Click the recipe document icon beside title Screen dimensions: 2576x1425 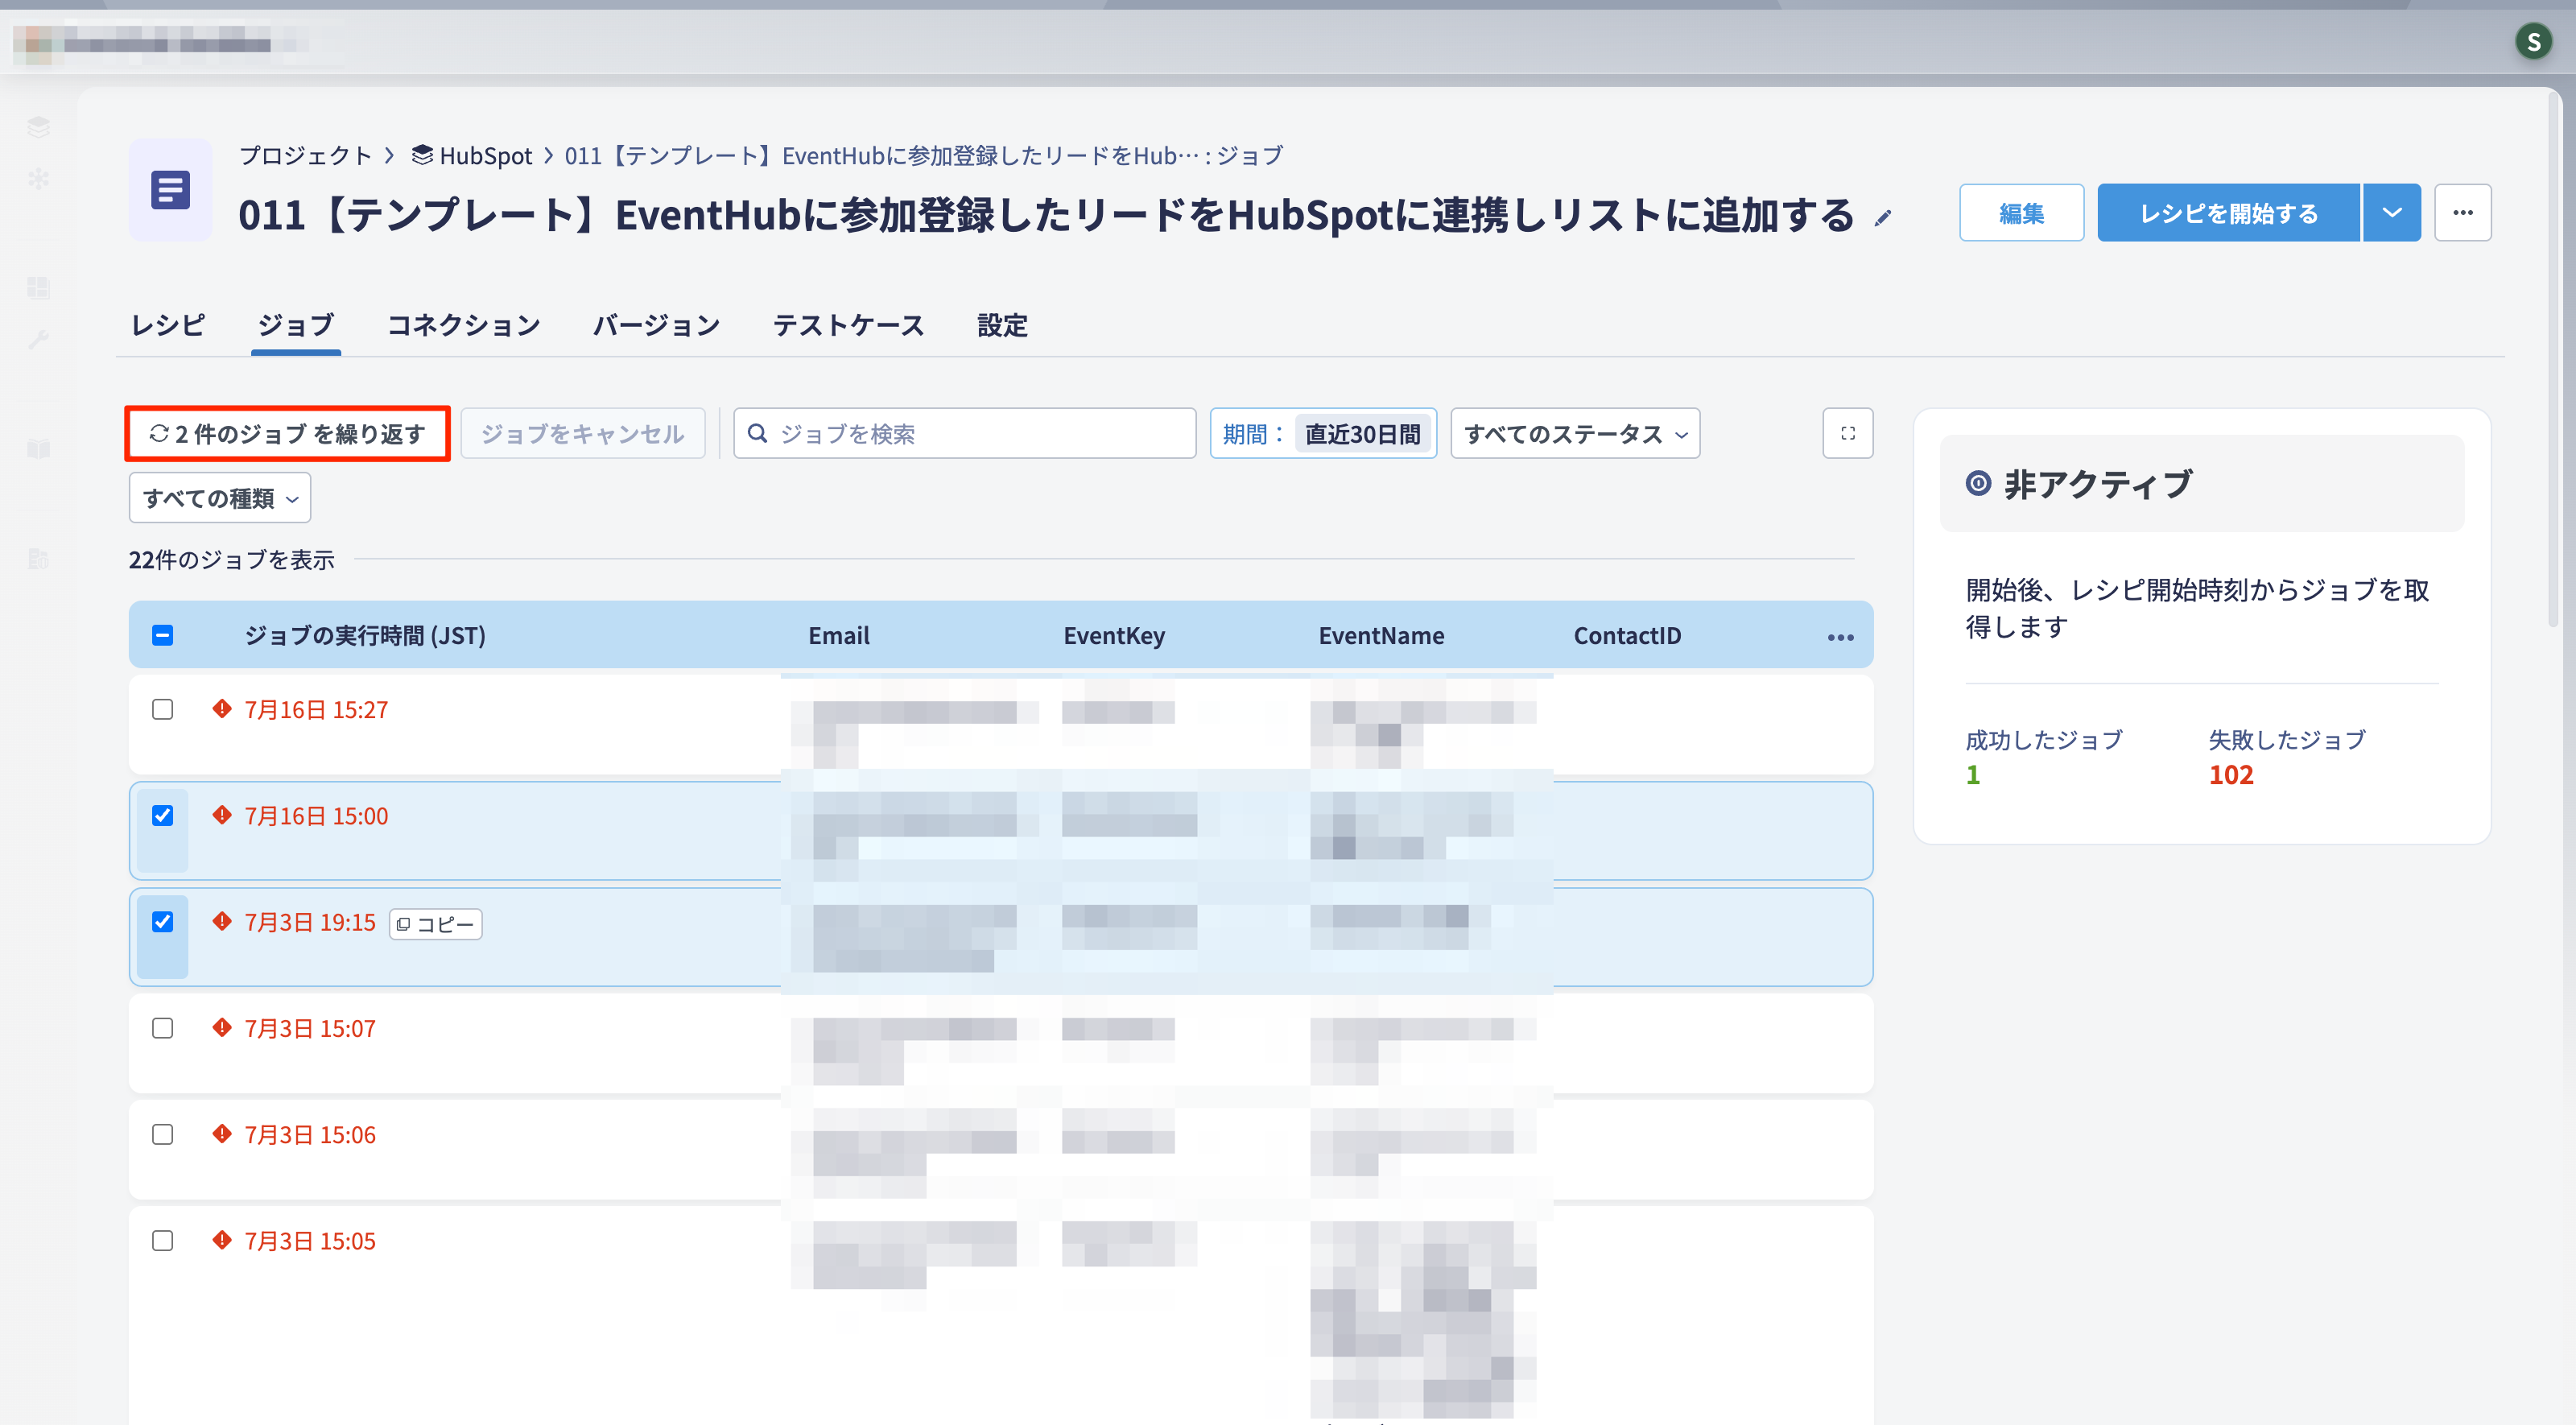[x=170, y=190]
